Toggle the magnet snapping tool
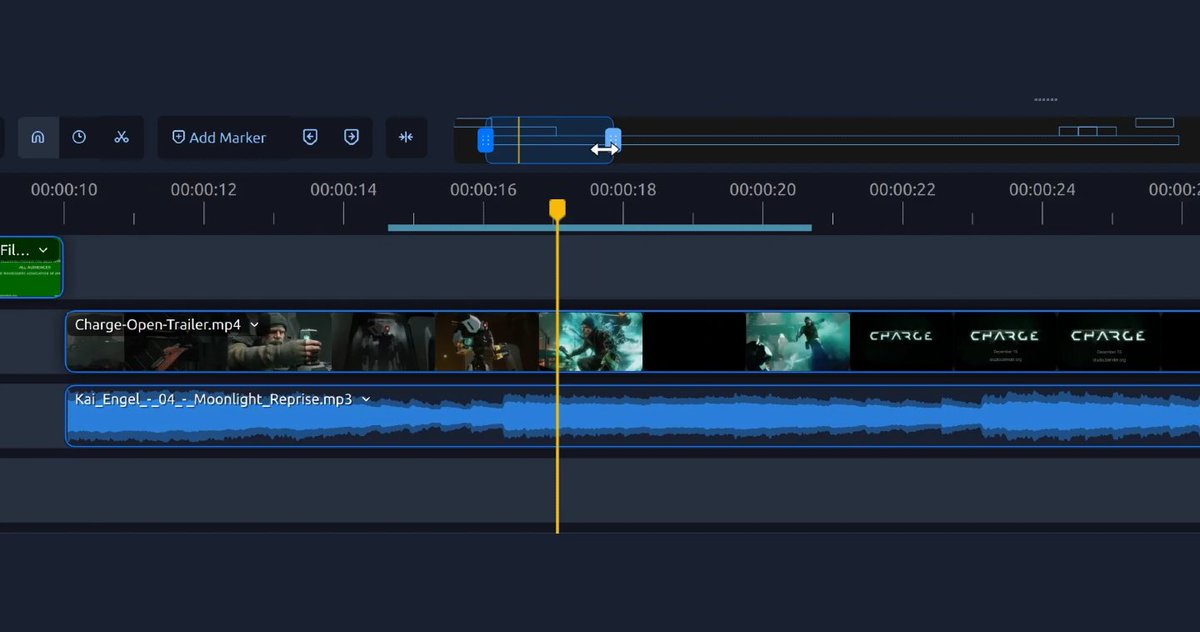This screenshot has height=632, width=1200. pos(38,137)
